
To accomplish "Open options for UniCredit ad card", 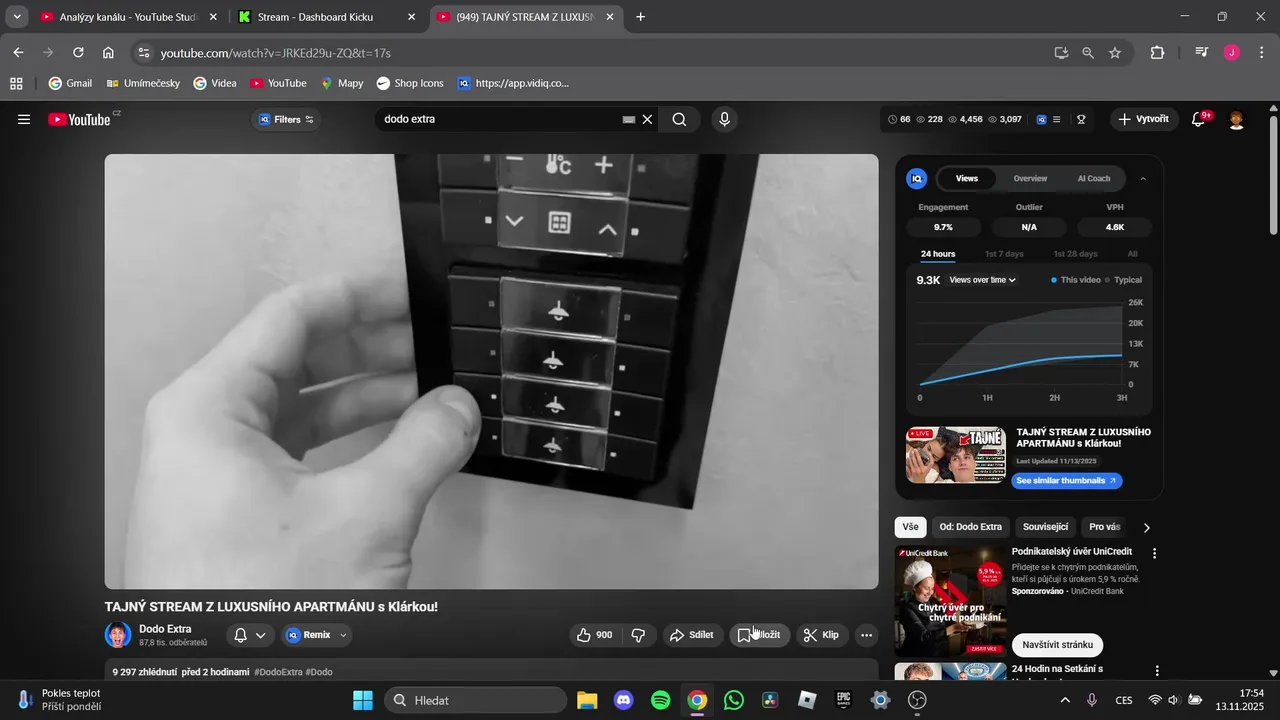I will (1155, 553).
